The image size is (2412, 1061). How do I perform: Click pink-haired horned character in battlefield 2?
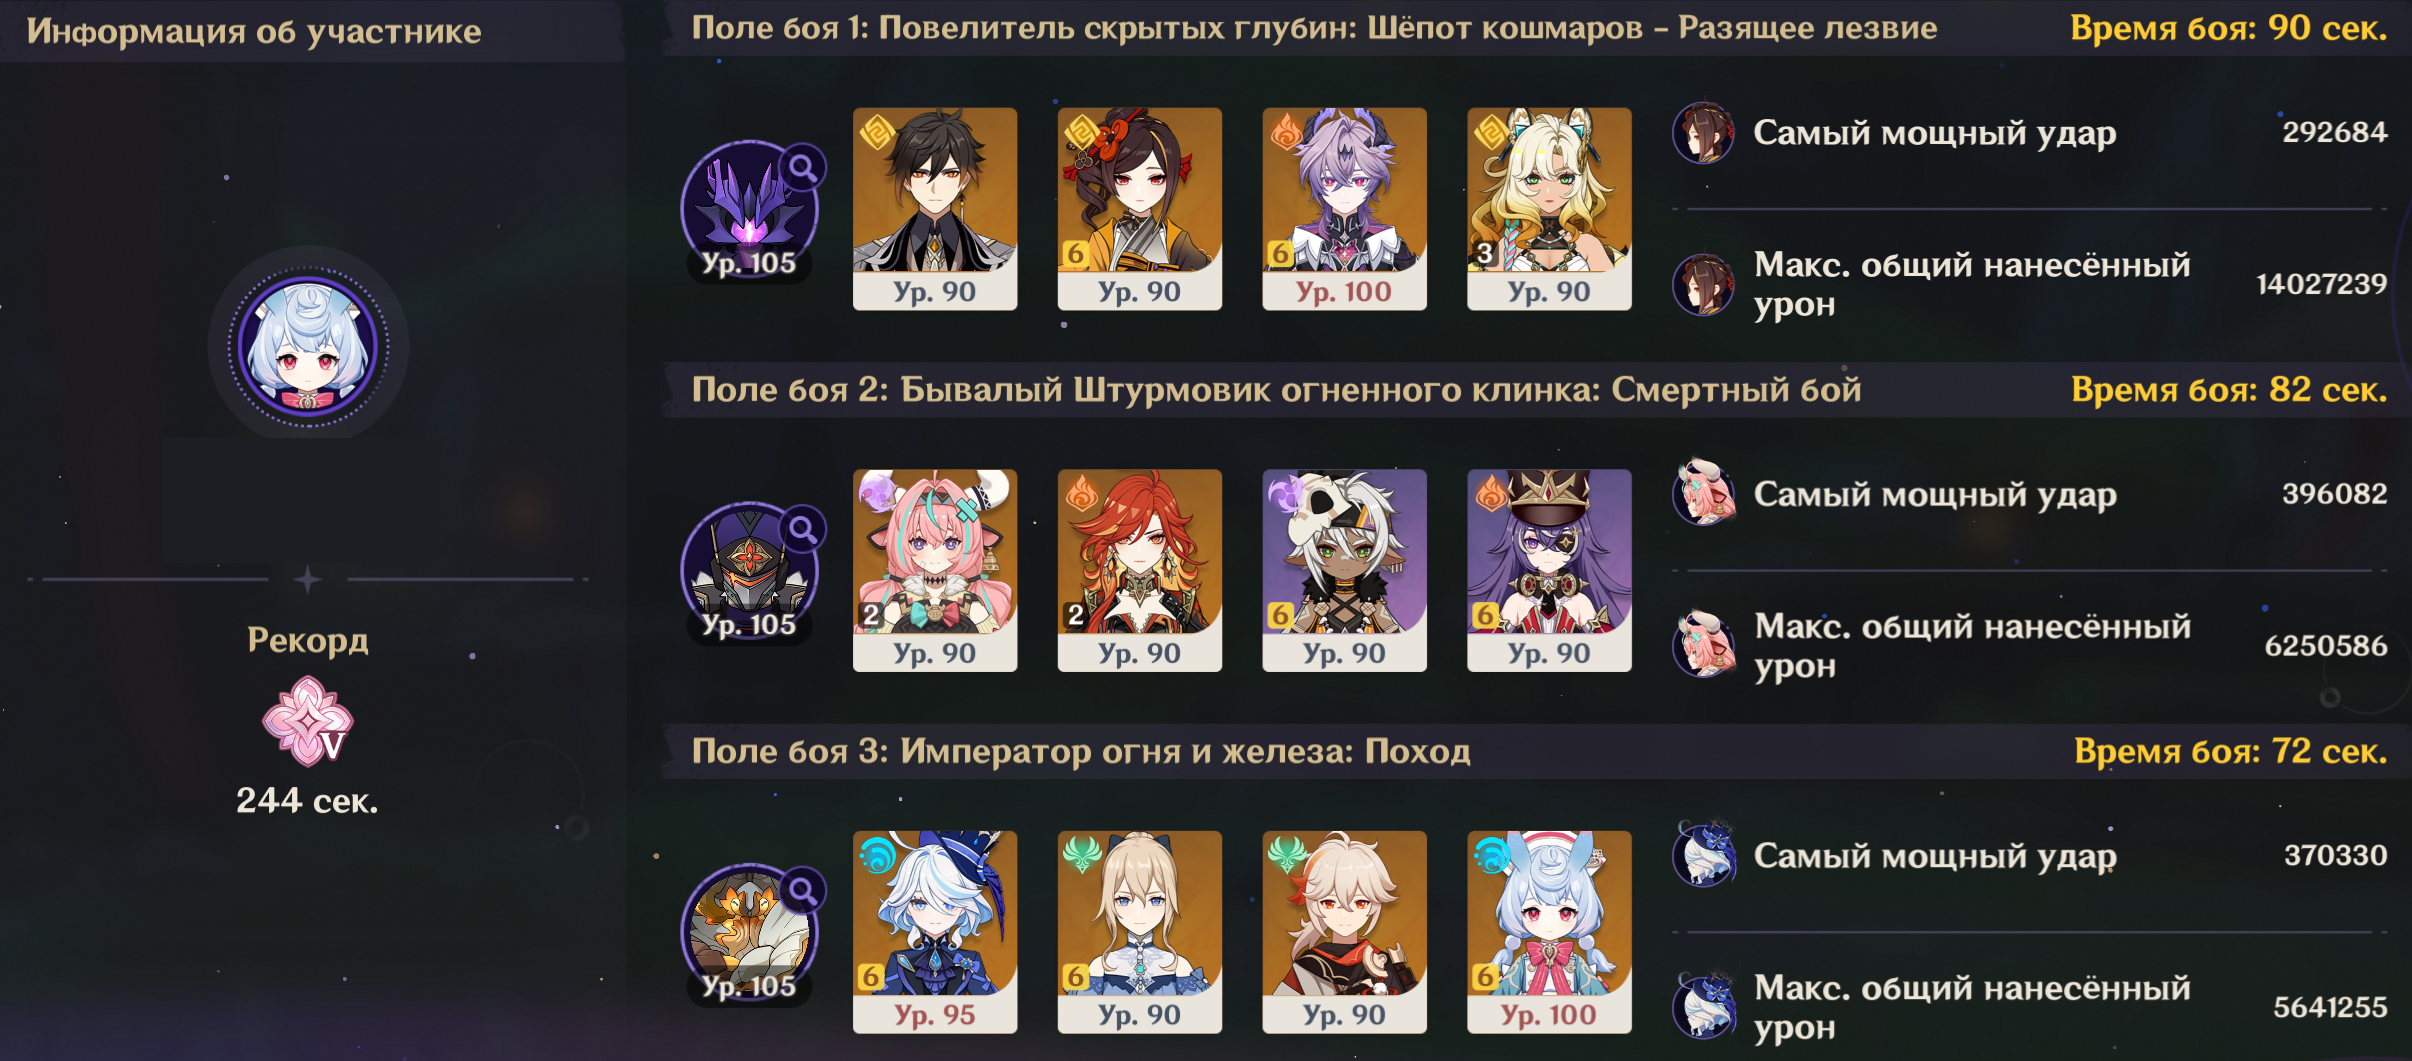(935, 570)
